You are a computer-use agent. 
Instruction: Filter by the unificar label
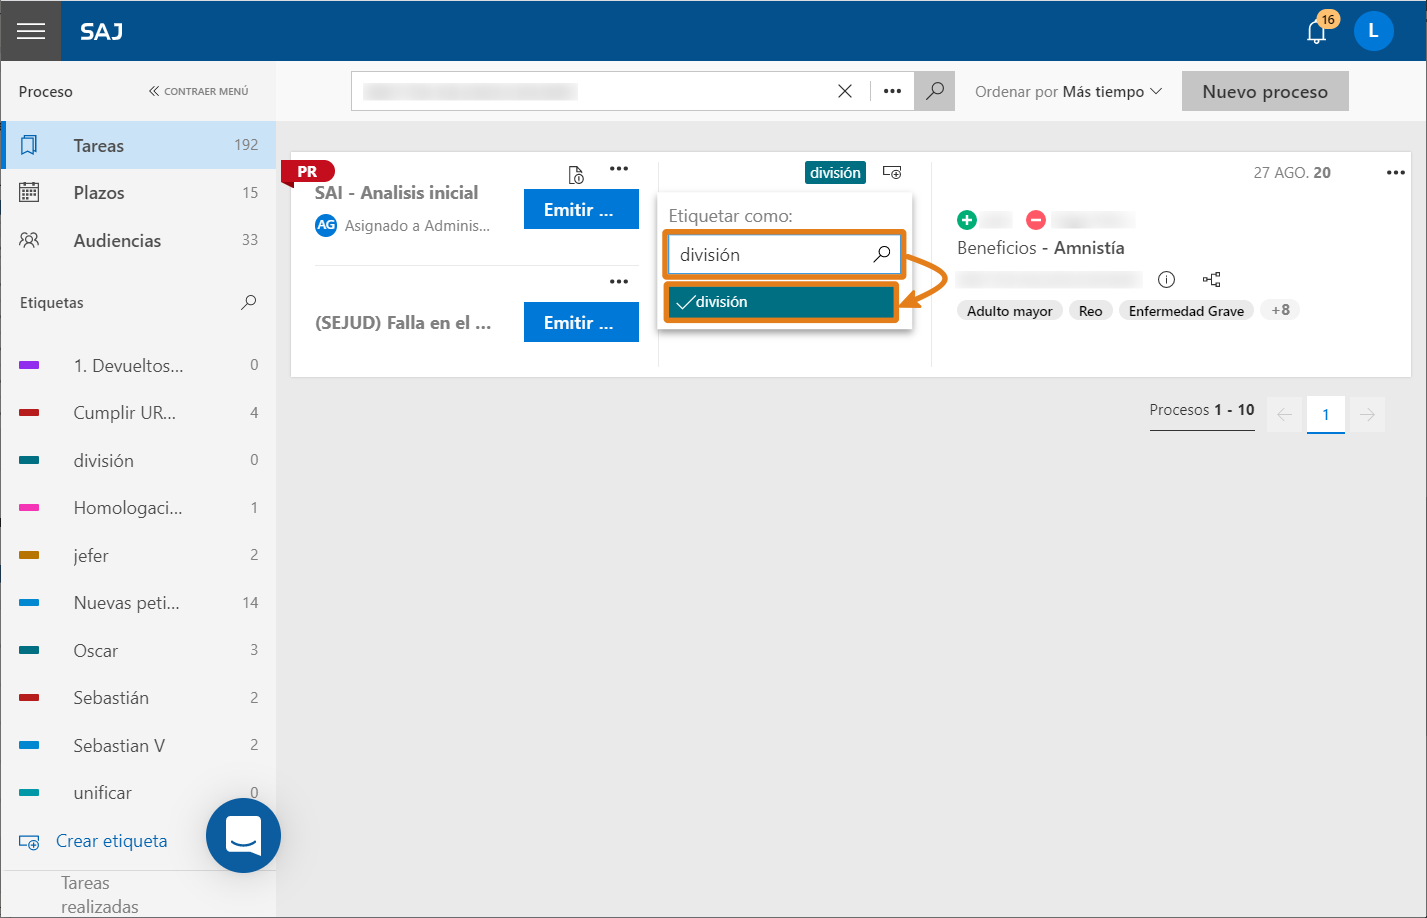(x=138, y=793)
